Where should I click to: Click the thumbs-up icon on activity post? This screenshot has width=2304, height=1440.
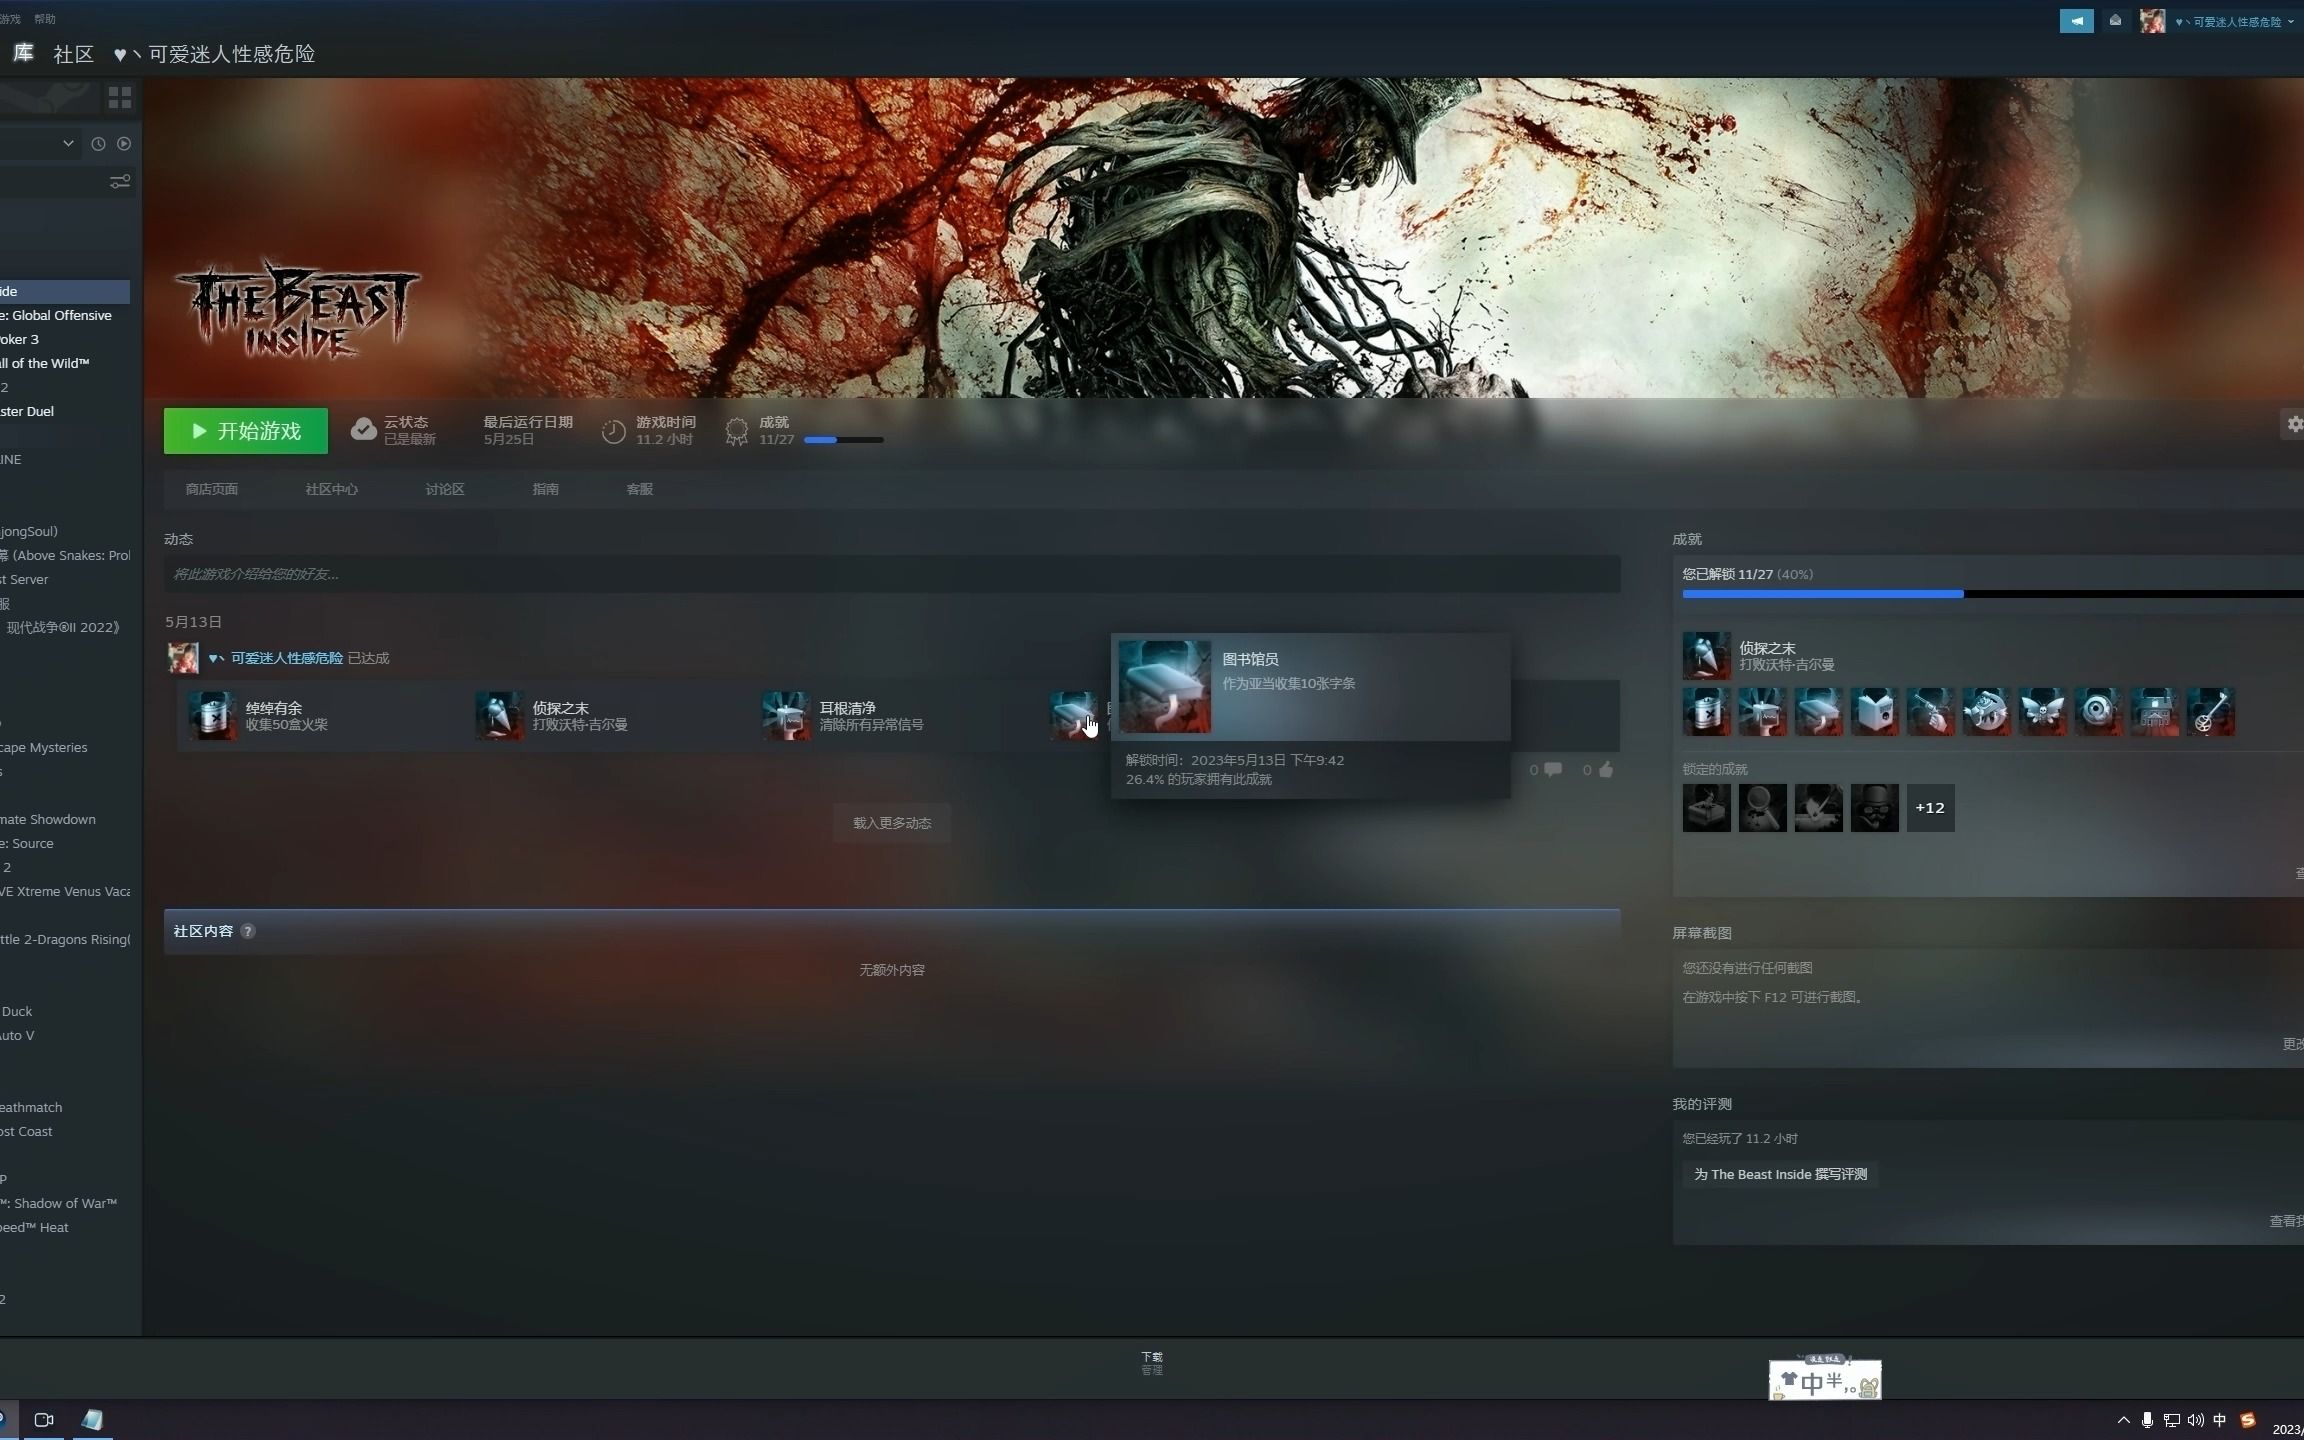(1606, 769)
